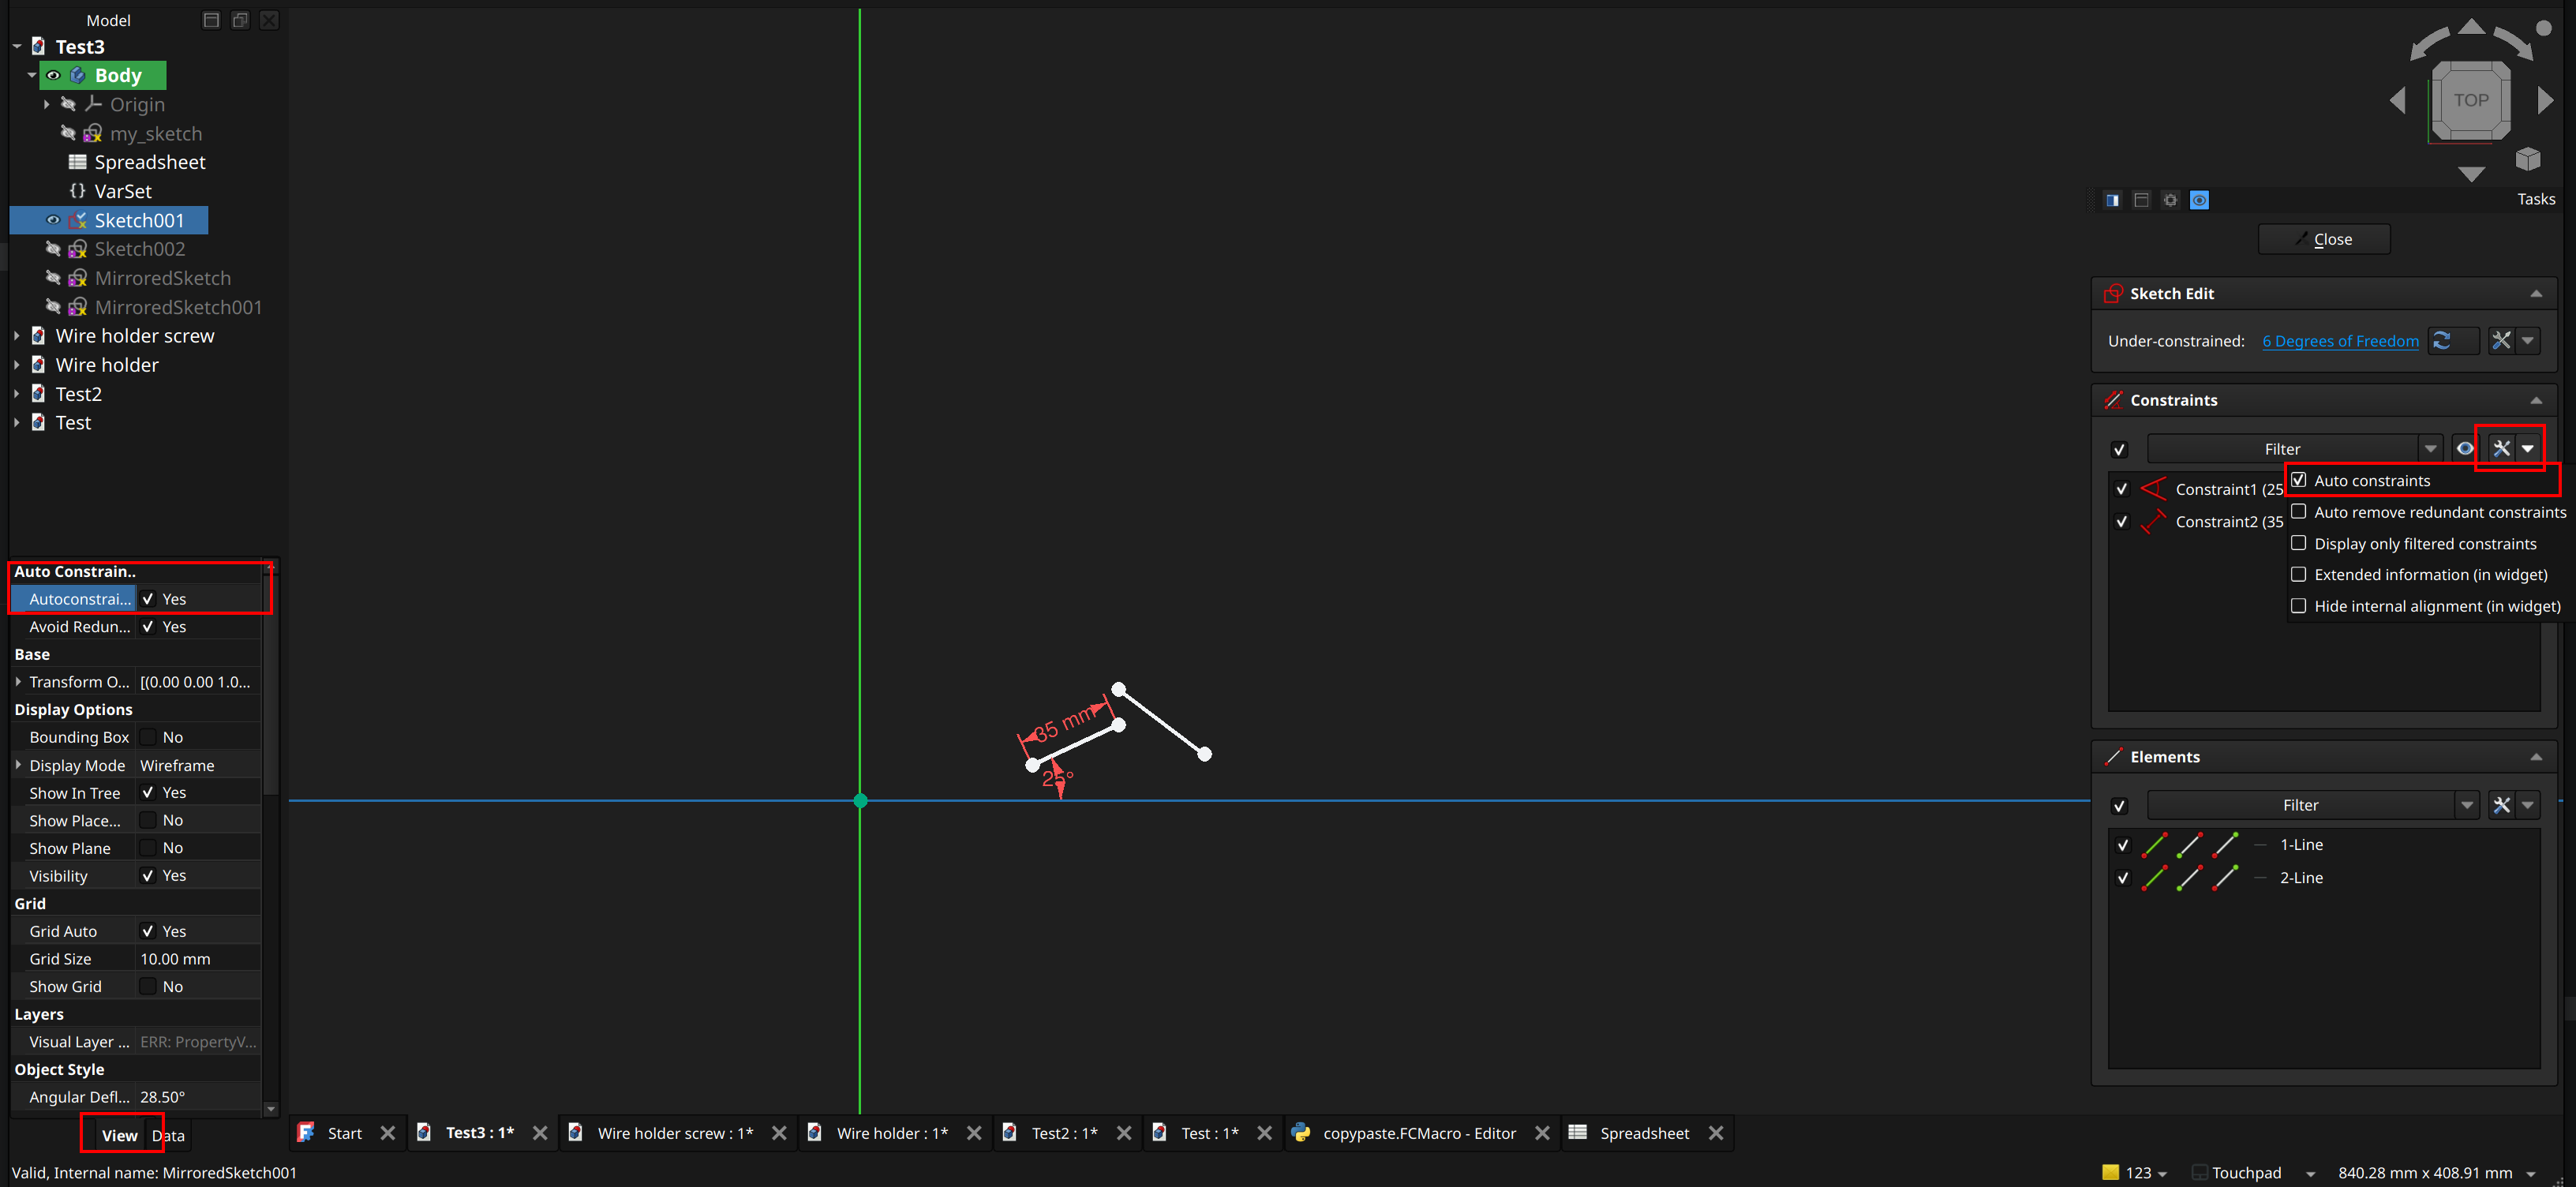Click the Sketch Edit tools wrench icon

coord(2500,341)
